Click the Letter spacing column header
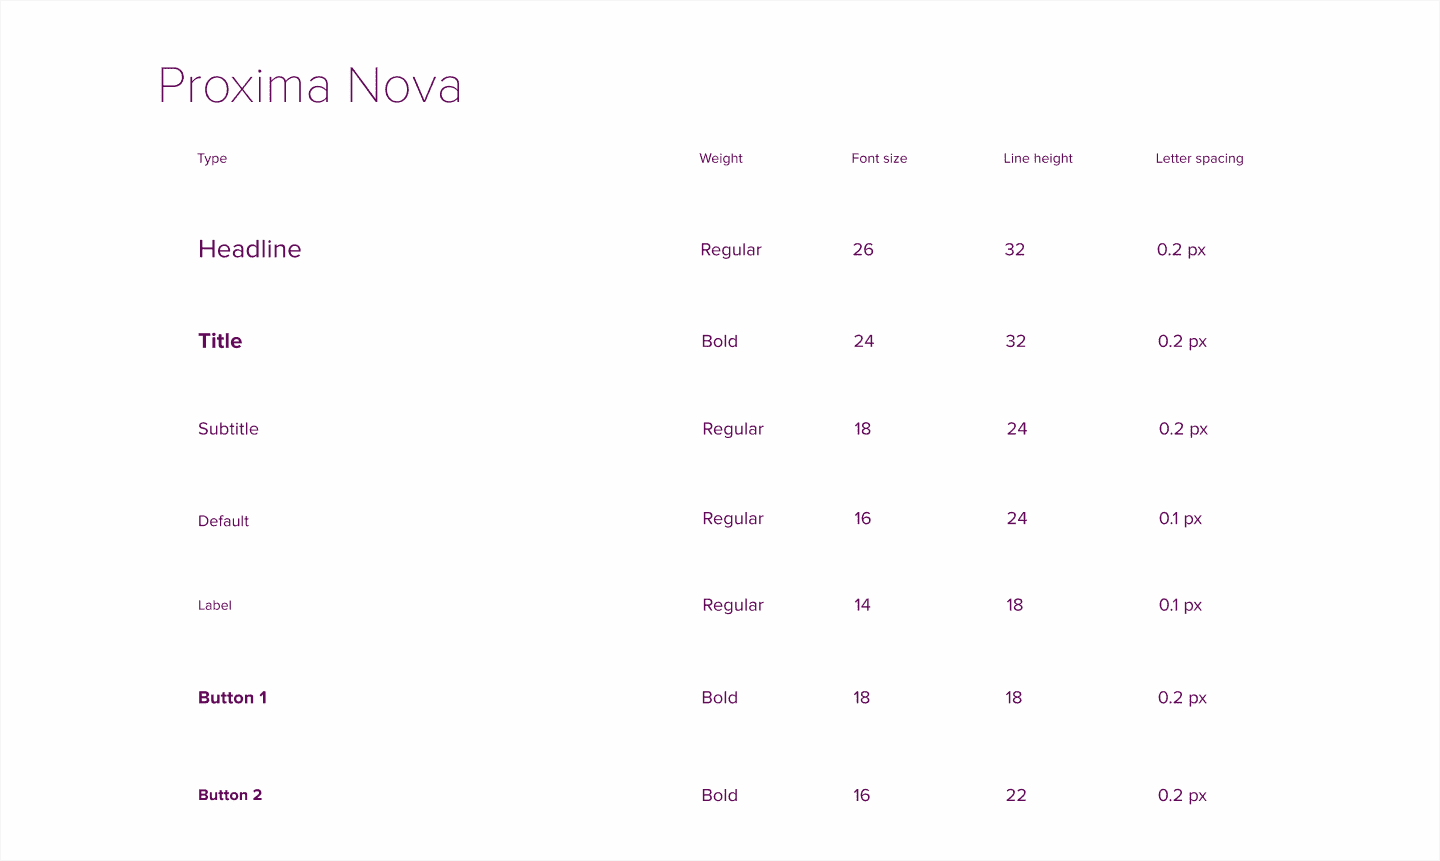This screenshot has height=861, width=1440. 1199,158
